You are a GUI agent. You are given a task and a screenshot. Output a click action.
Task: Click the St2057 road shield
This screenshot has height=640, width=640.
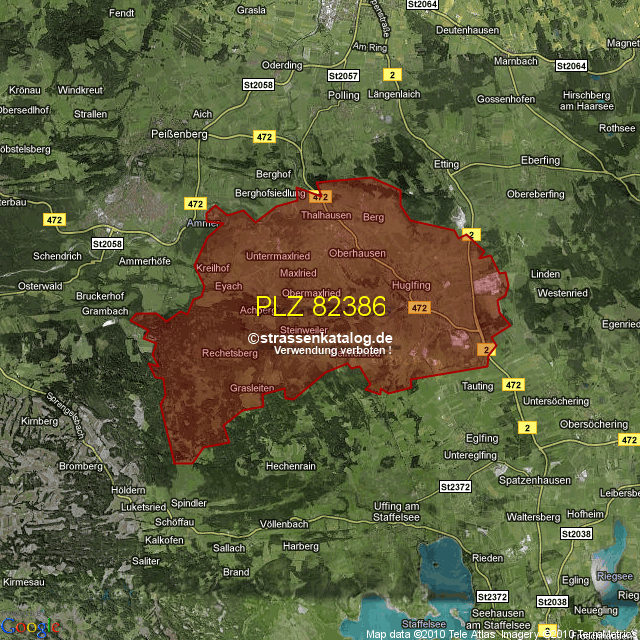point(343,76)
